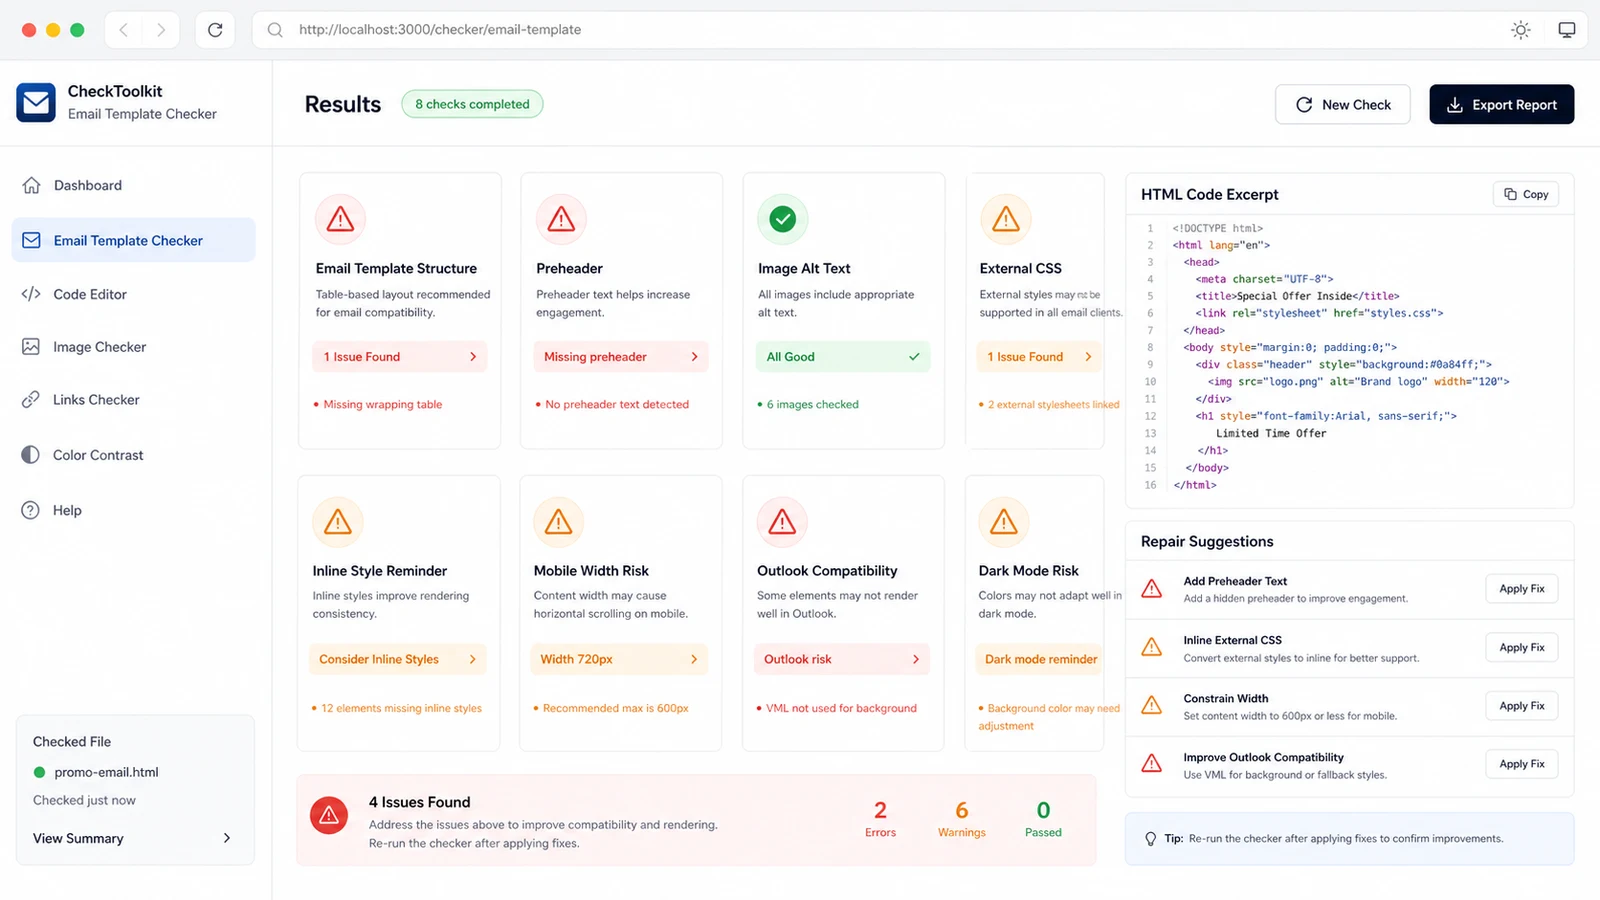Open View Summary in Checked File panel
The height and width of the screenshot is (900, 1600).
click(133, 838)
